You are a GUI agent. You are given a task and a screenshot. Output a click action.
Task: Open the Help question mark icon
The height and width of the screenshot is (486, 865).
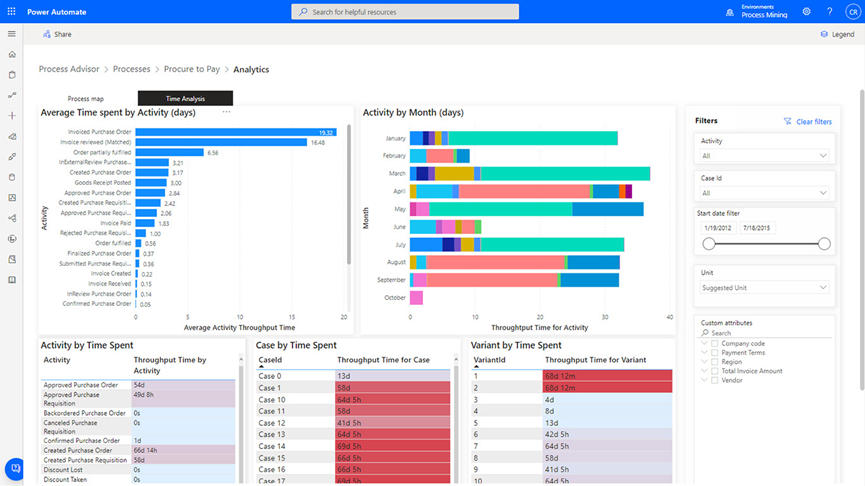pos(829,12)
